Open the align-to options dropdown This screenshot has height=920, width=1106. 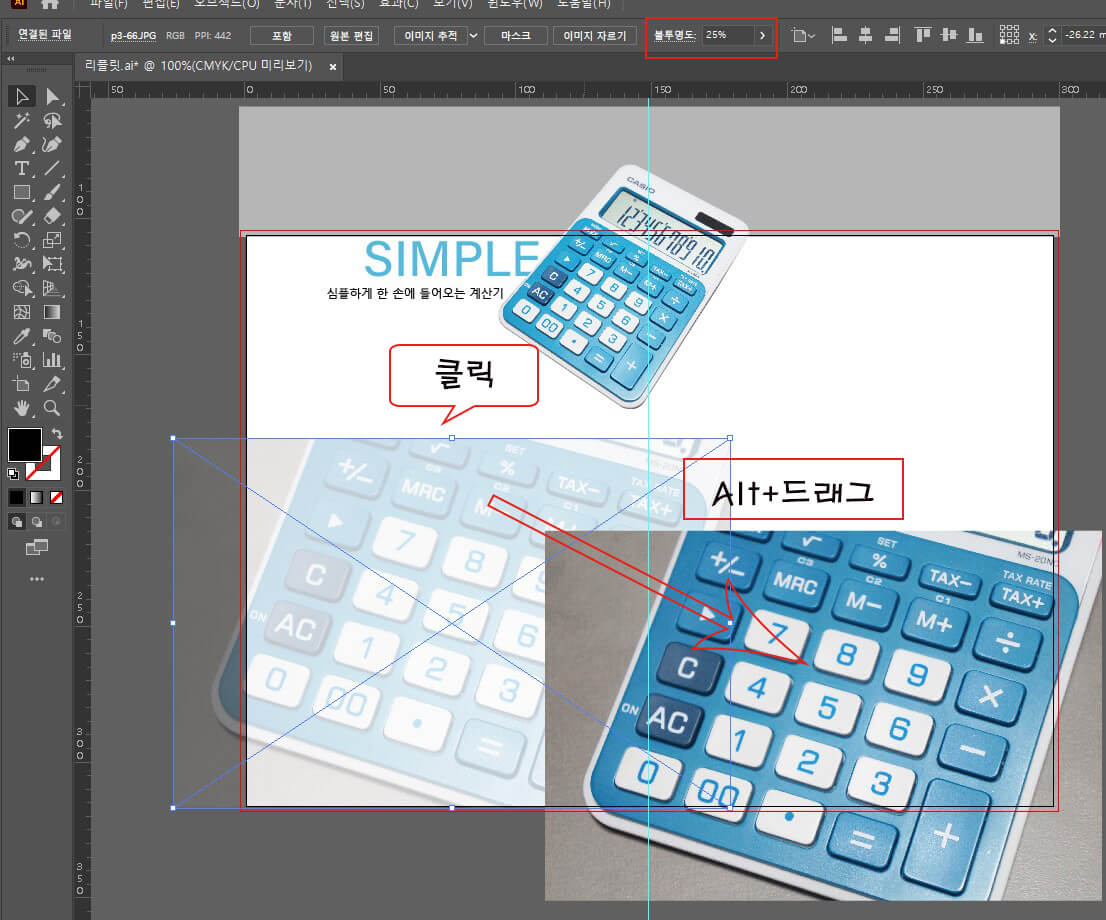(x=803, y=35)
